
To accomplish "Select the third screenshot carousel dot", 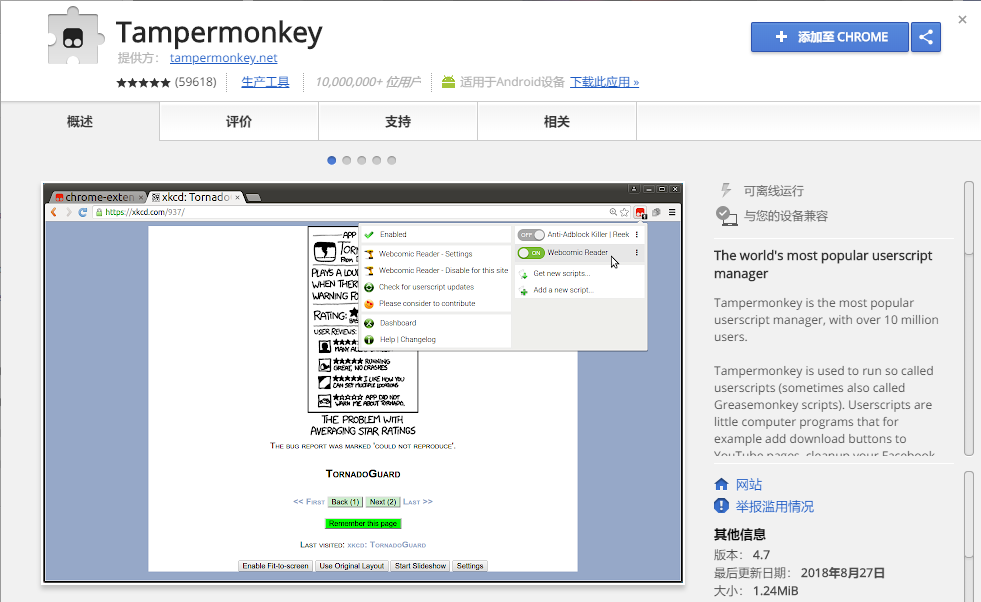I will 362,160.
